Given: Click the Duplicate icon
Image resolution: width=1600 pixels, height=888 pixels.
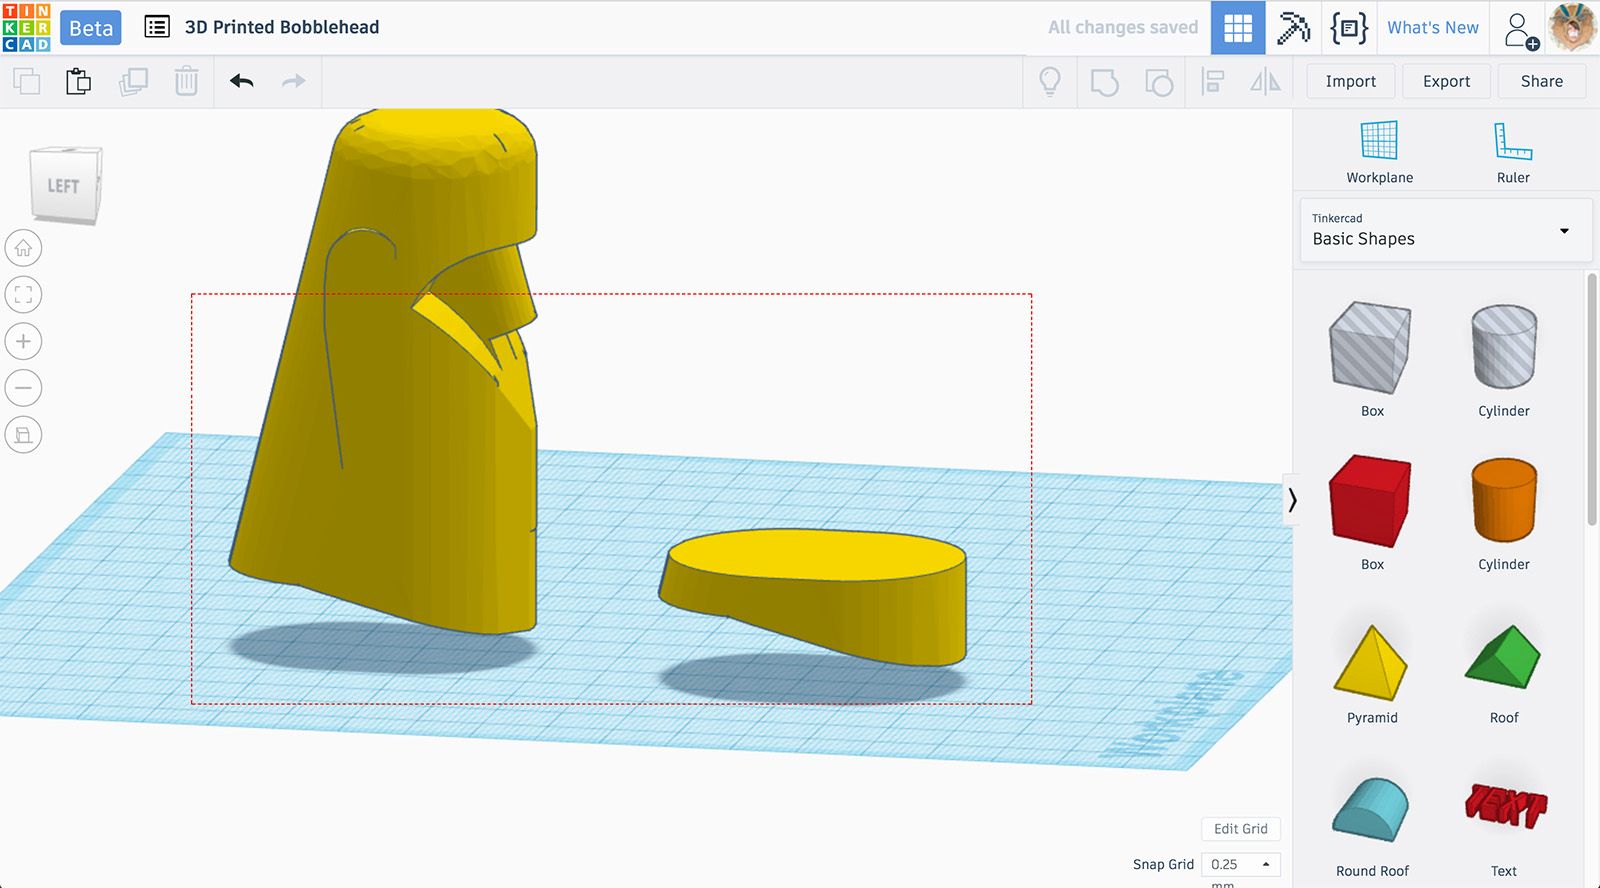Looking at the screenshot, I should [x=133, y=81].
